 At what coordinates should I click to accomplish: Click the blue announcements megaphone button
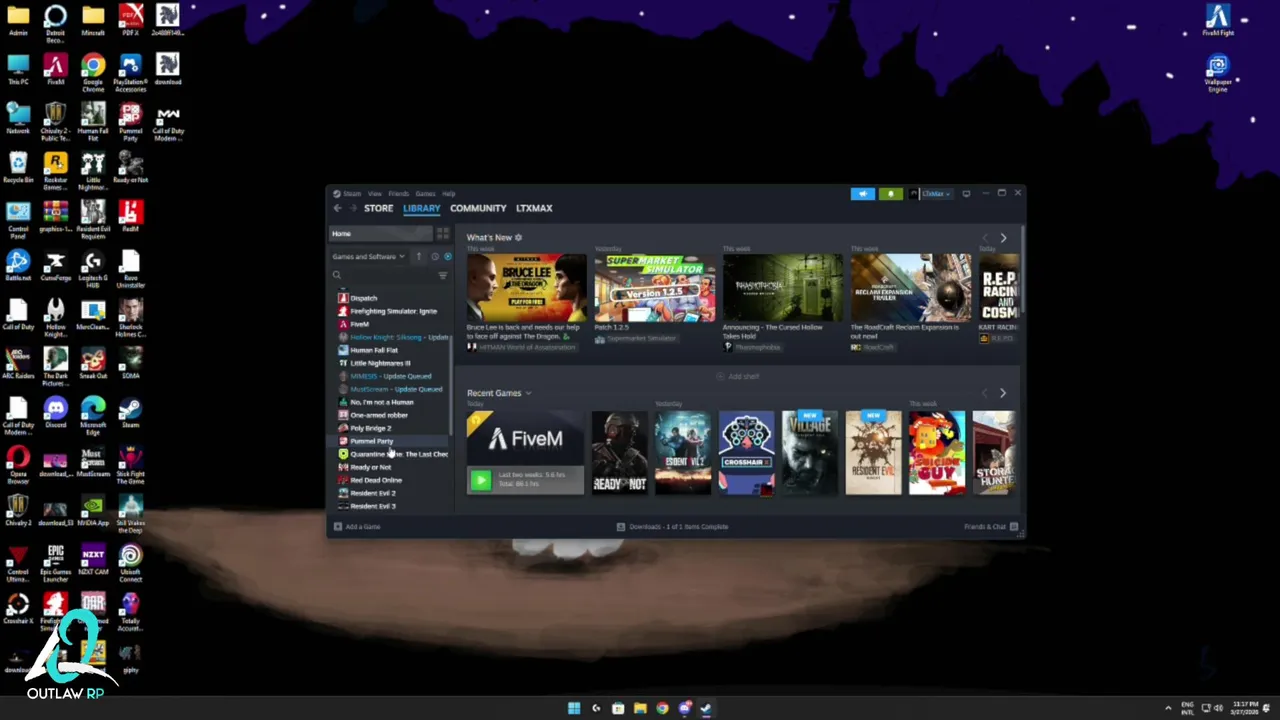coord(862,194)
